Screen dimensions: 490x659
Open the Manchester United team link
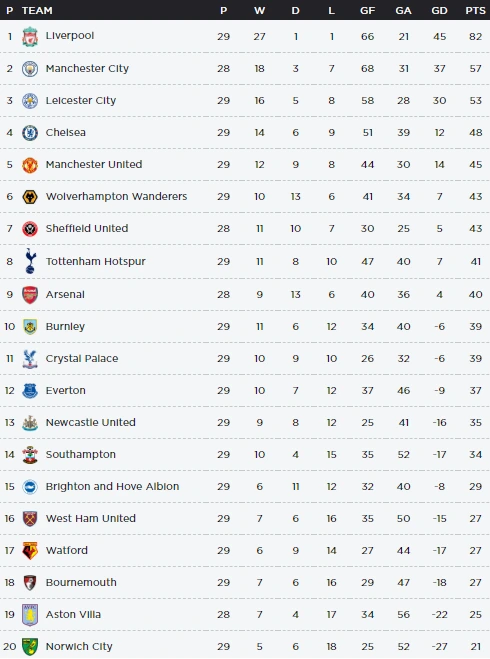[x=94, y=164]
